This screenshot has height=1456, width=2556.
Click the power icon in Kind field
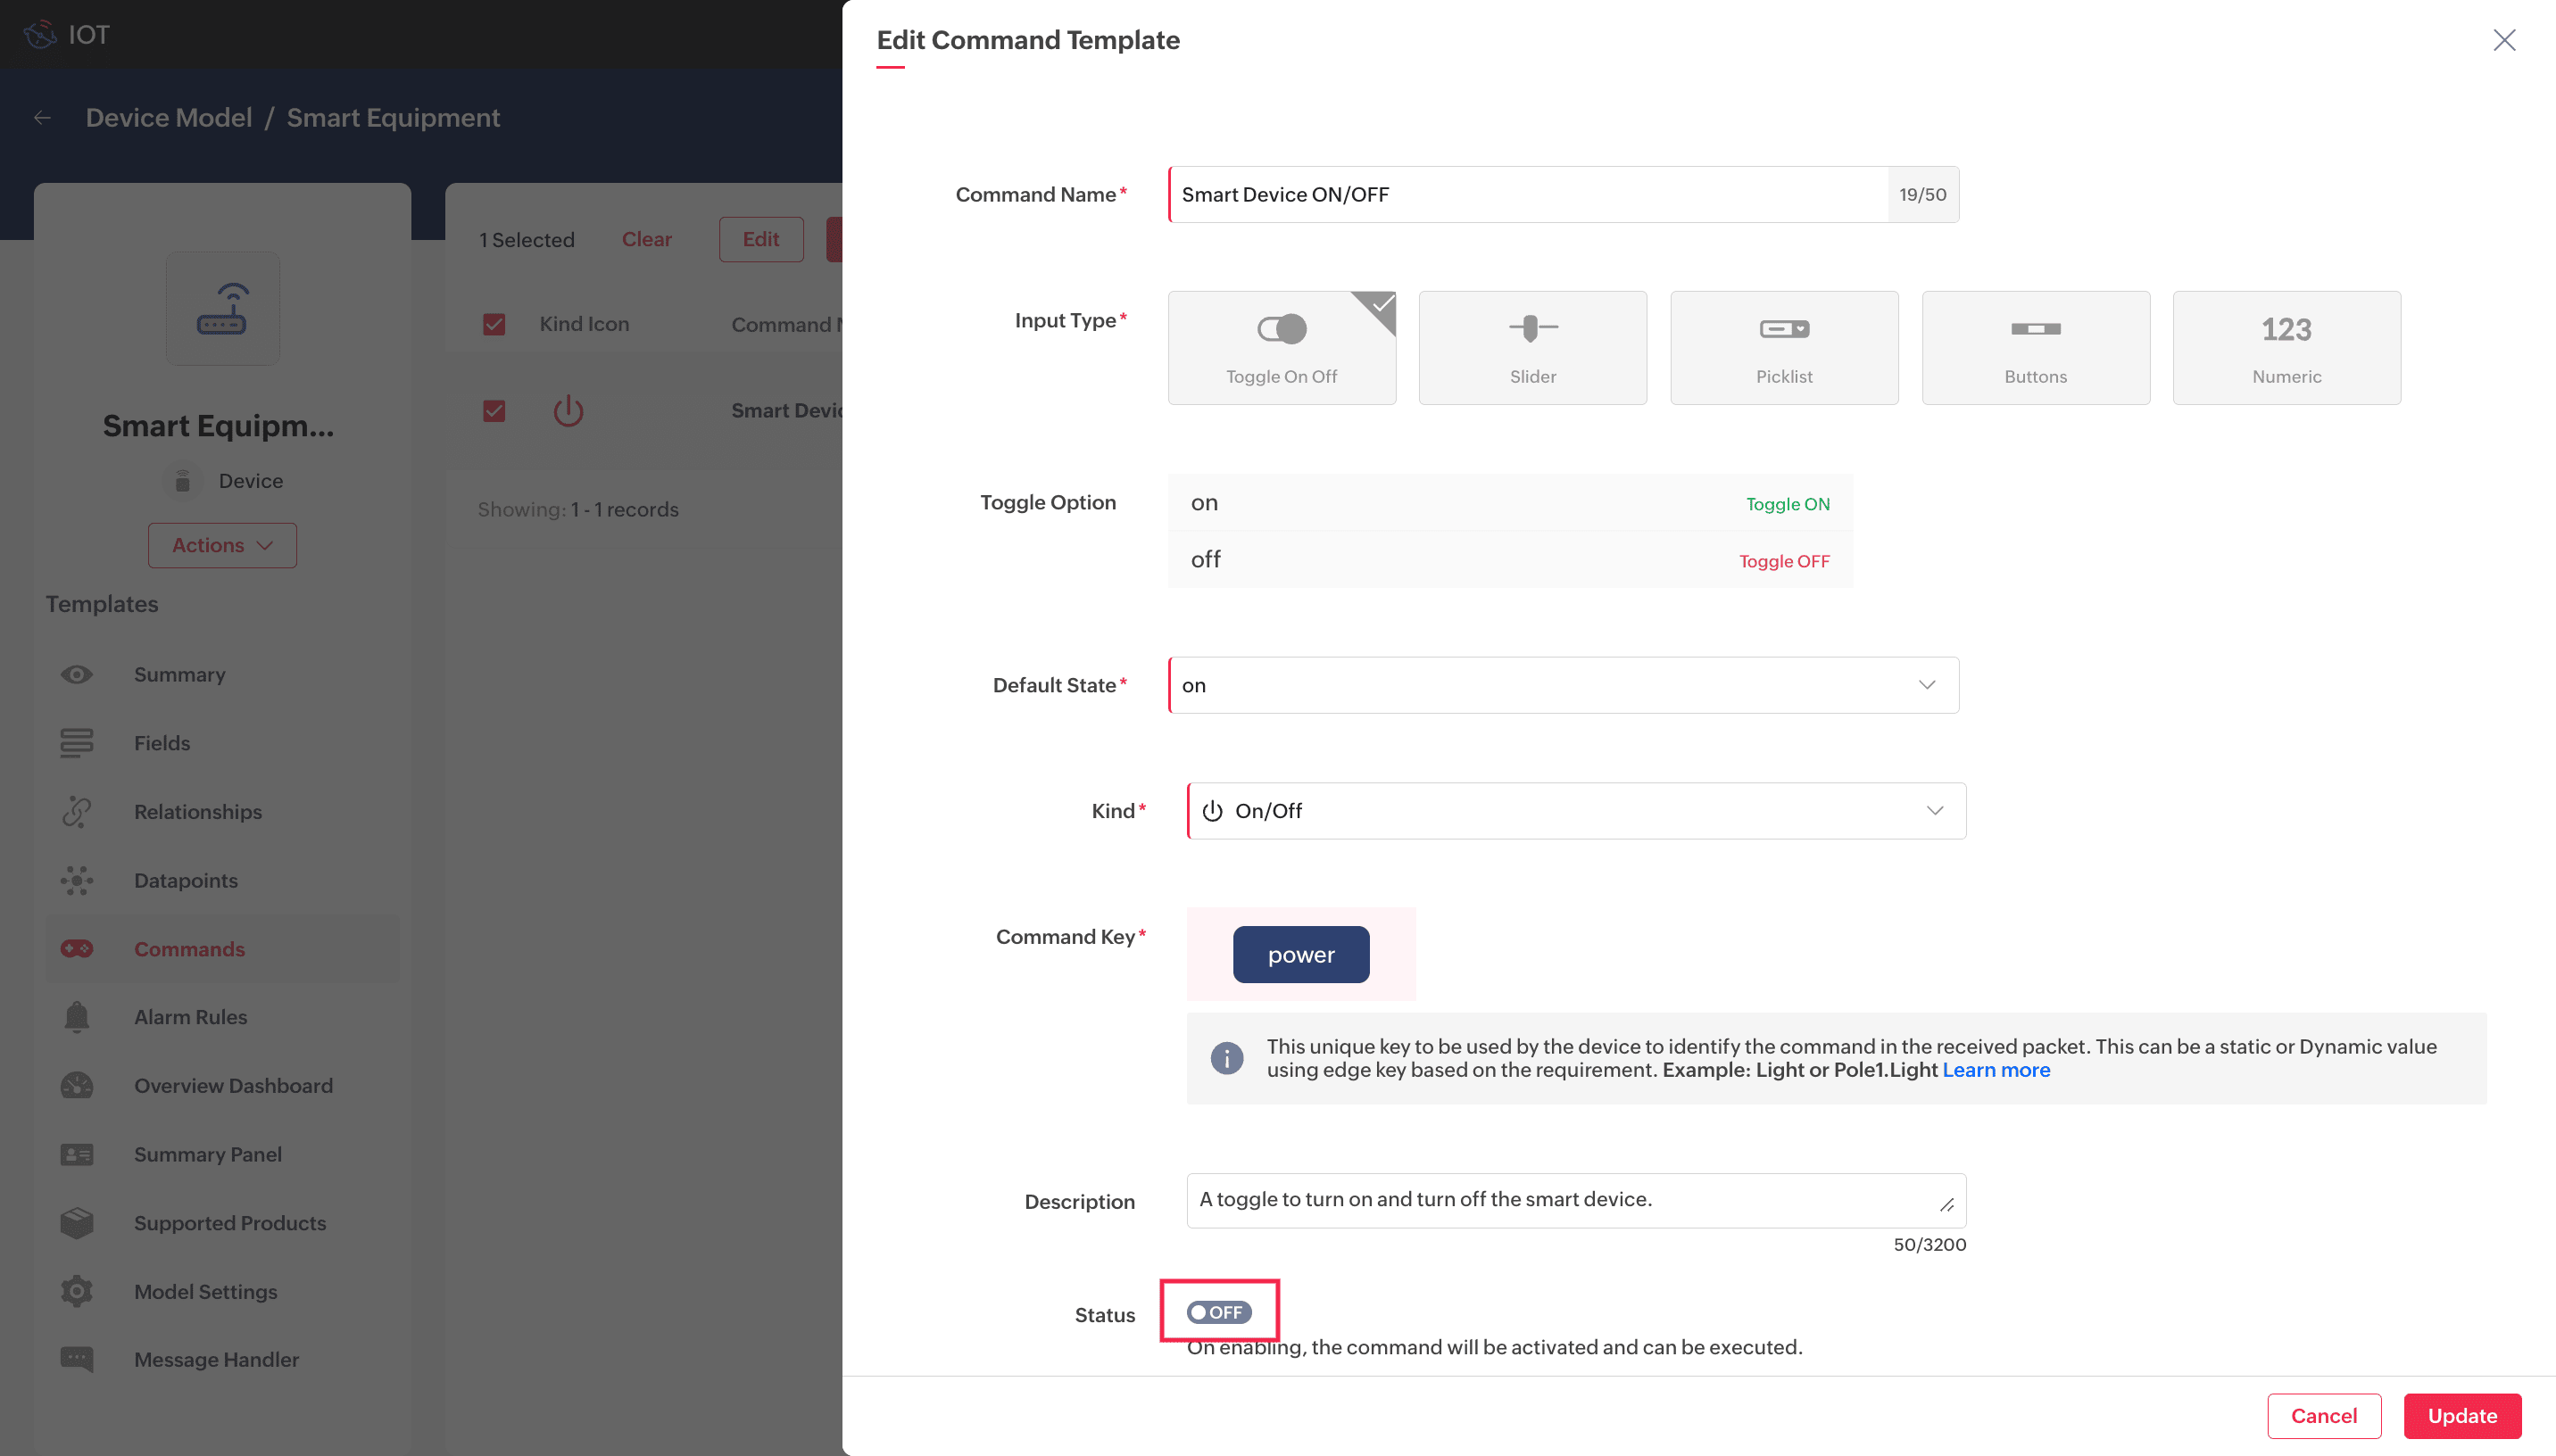pos(1212,811)
